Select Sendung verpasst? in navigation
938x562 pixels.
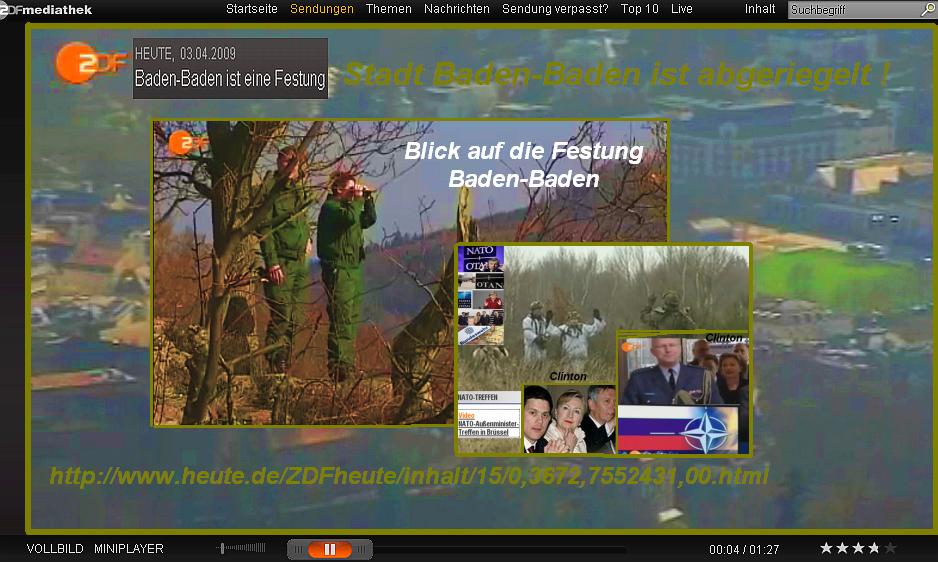pos(555,9)
